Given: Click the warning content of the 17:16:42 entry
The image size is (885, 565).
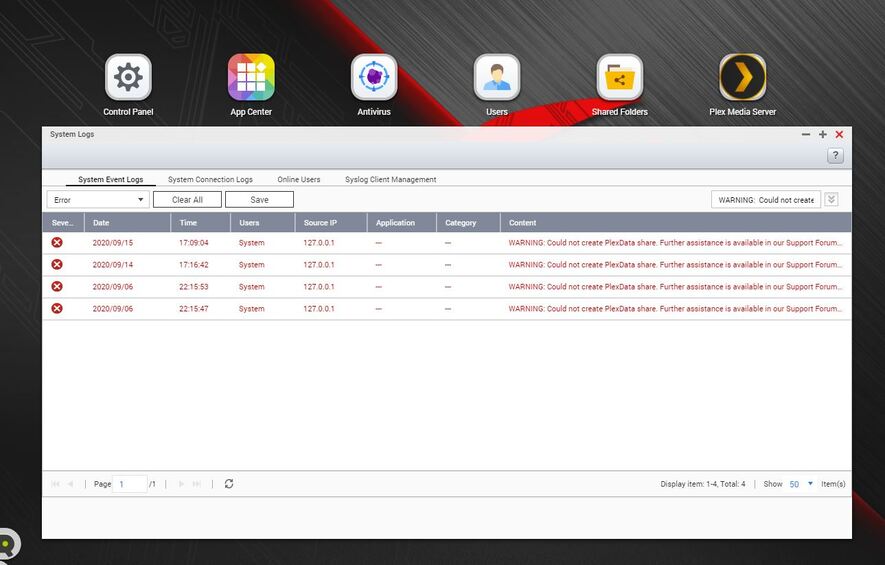Looking at the screenshot, I should (675, 265).
